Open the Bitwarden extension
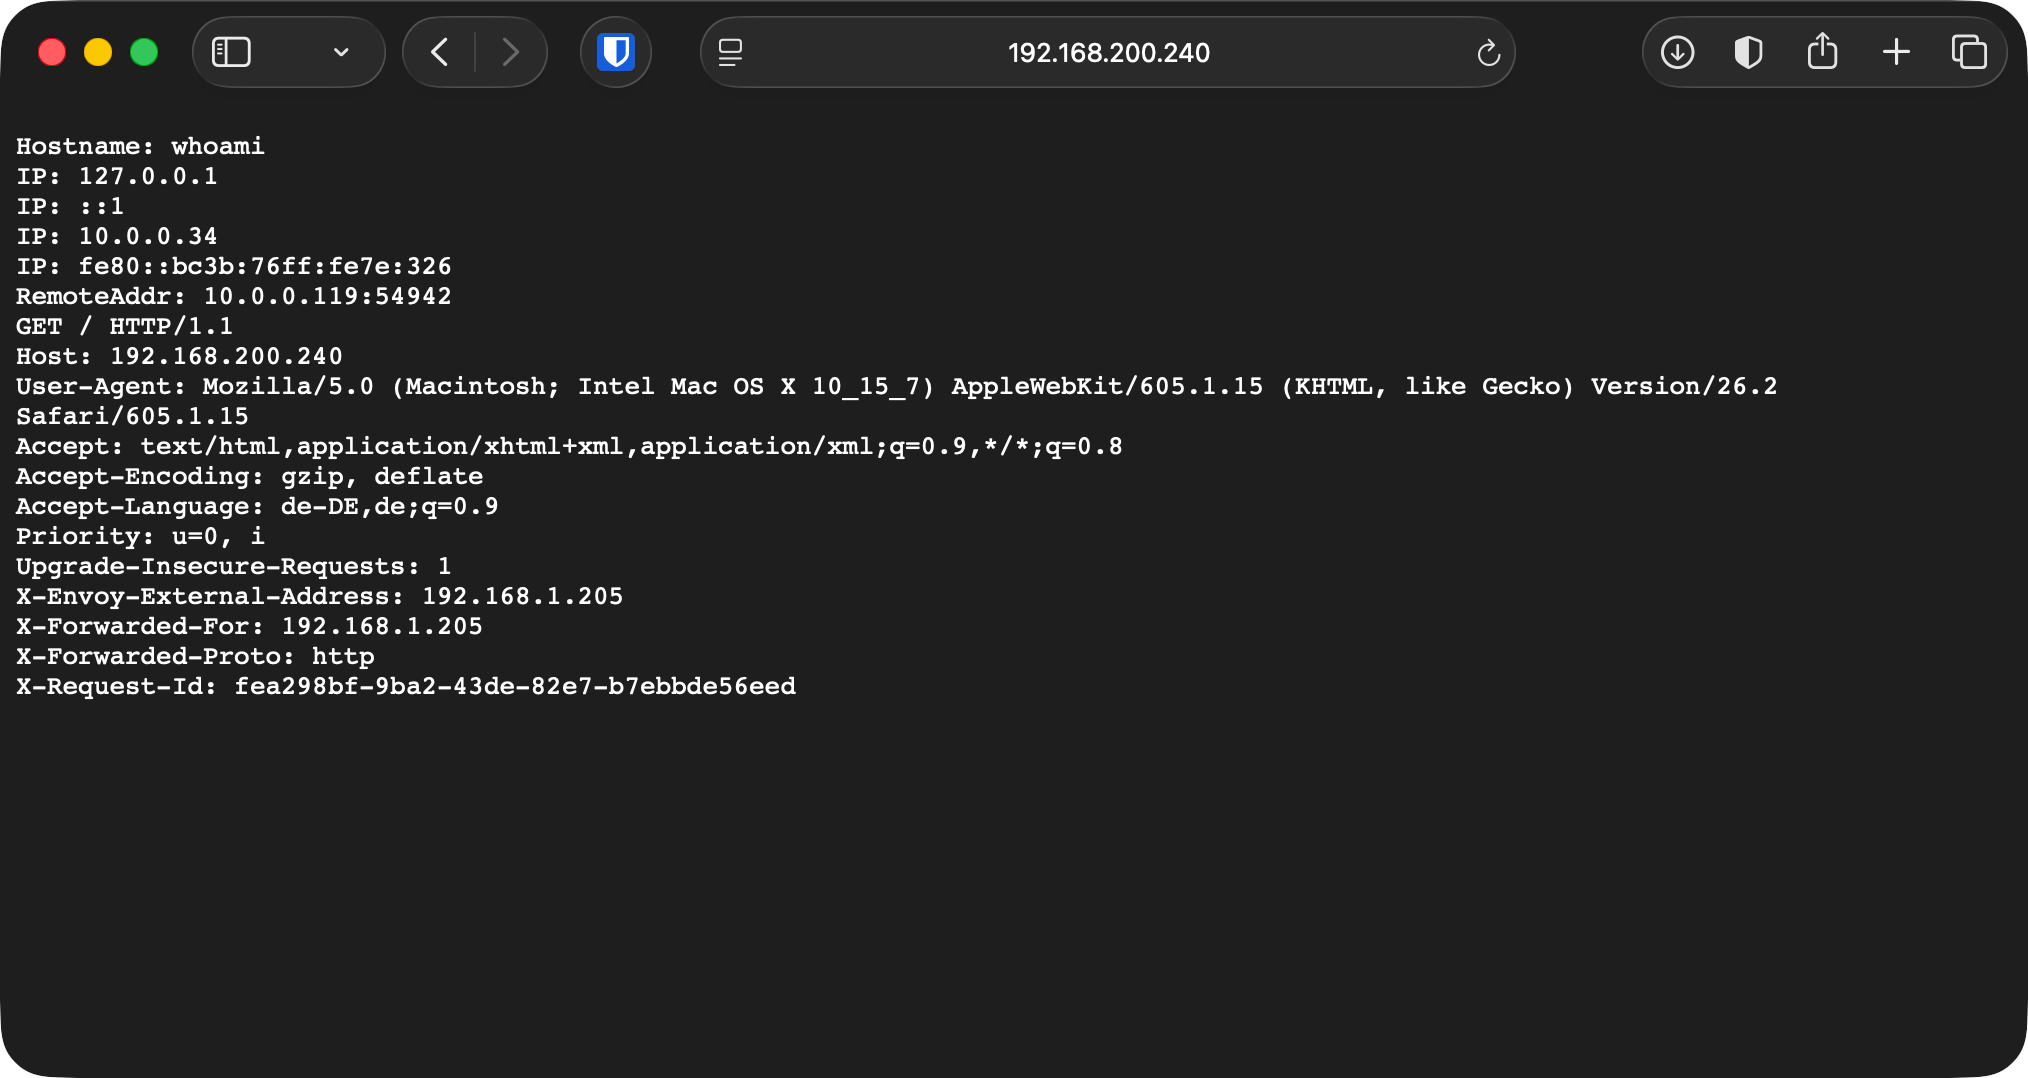The image size is (2028, 1078). 616,52
